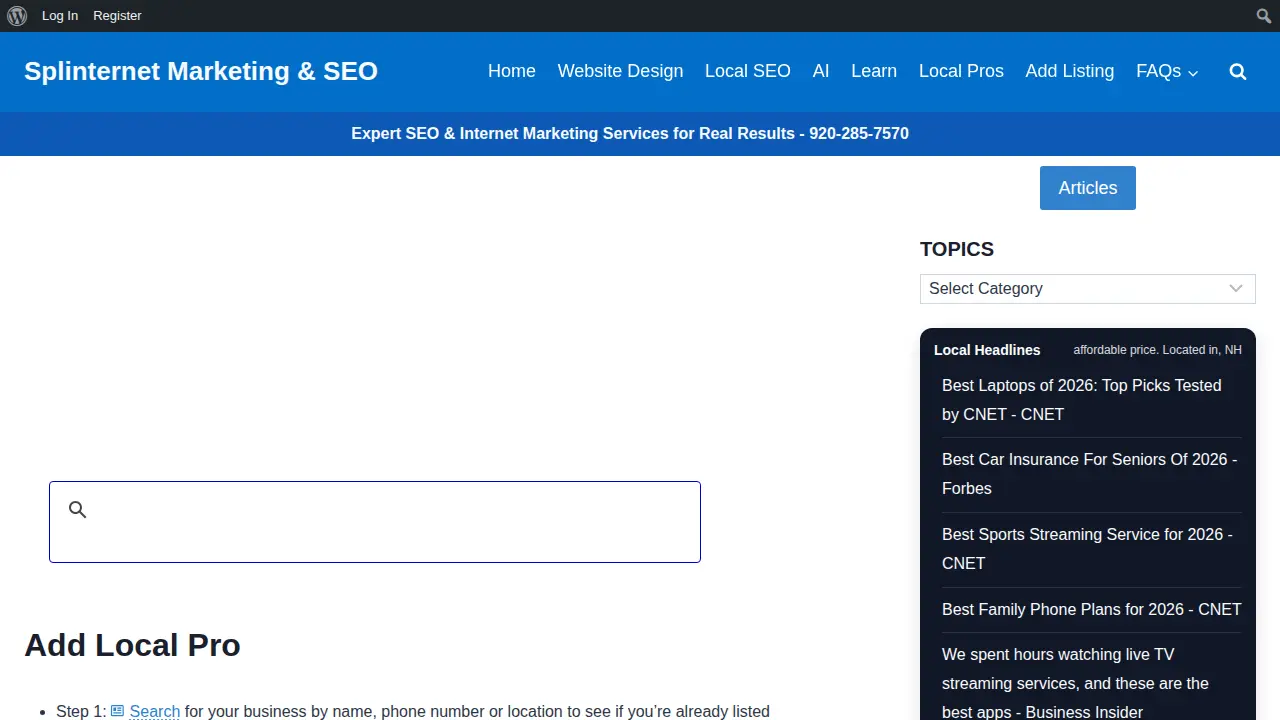
Task: Focus the large business search field
Action: click(x=375, y=522)
